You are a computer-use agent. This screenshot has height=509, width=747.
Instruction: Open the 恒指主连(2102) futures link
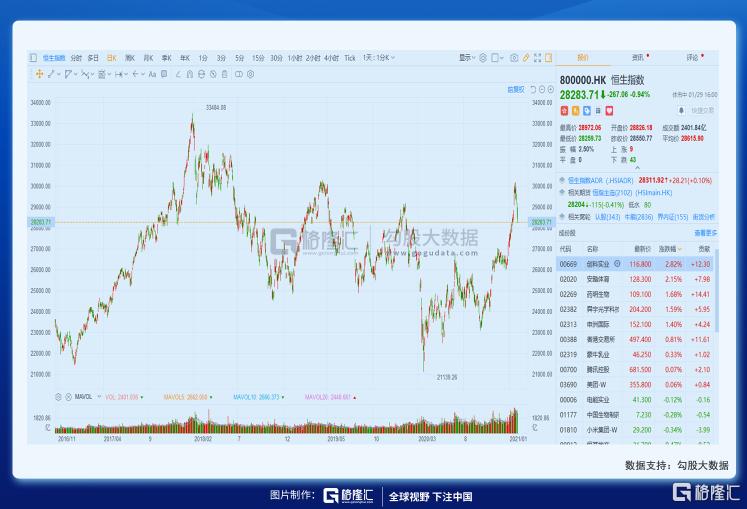click(632, 193)
